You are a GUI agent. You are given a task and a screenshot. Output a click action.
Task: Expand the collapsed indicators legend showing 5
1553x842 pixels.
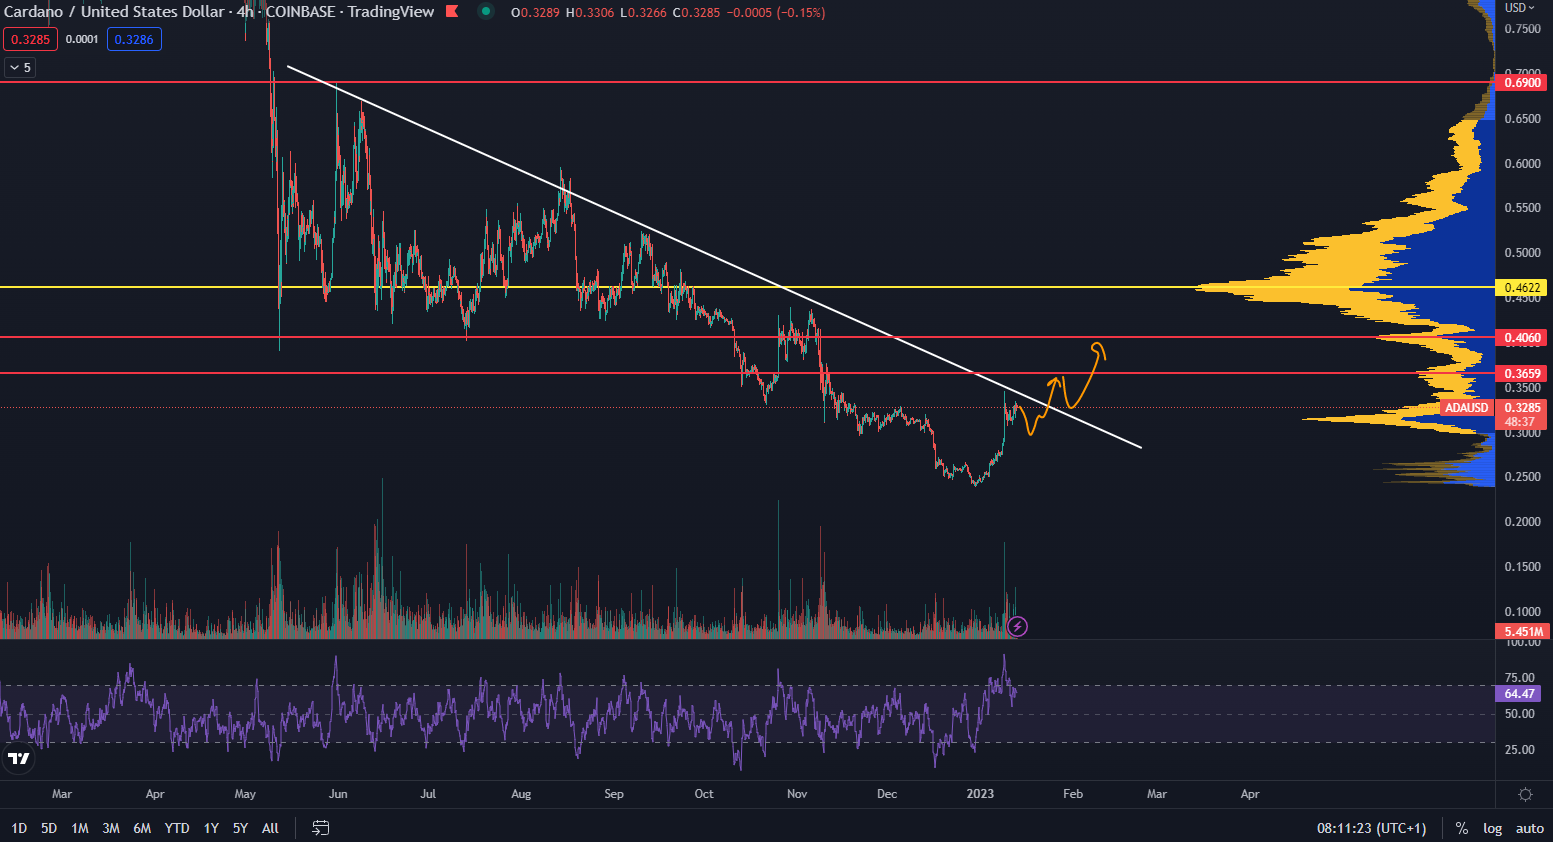20,67
